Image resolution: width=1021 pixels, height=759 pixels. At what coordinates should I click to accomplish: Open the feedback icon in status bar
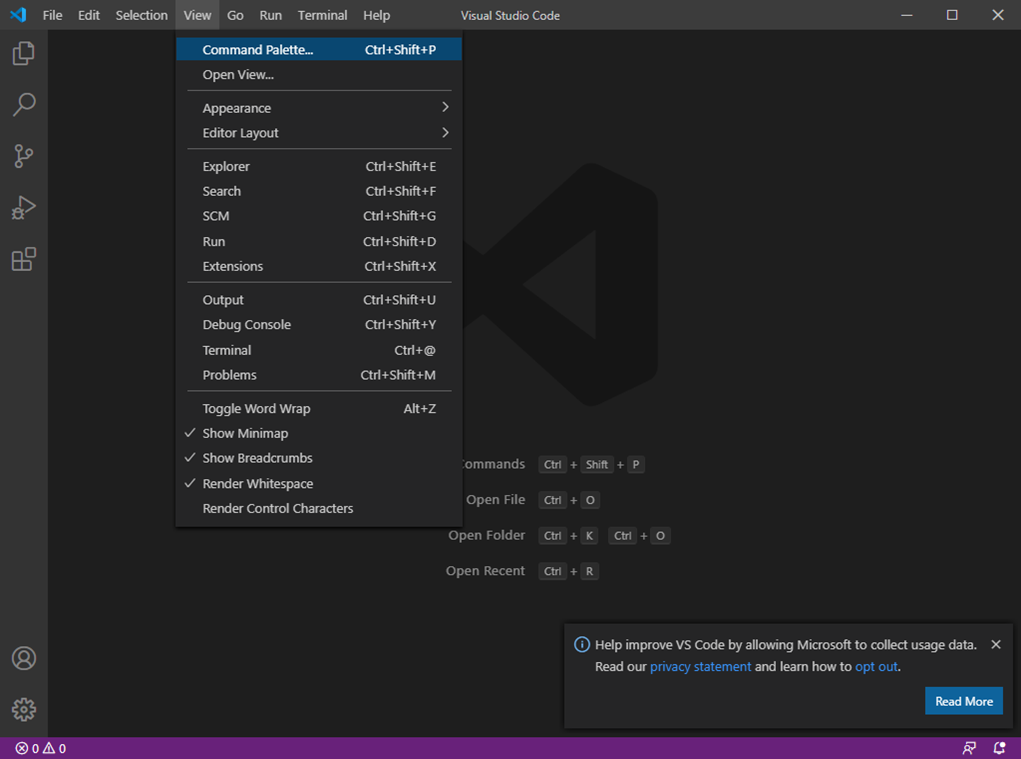click(969, 748)
